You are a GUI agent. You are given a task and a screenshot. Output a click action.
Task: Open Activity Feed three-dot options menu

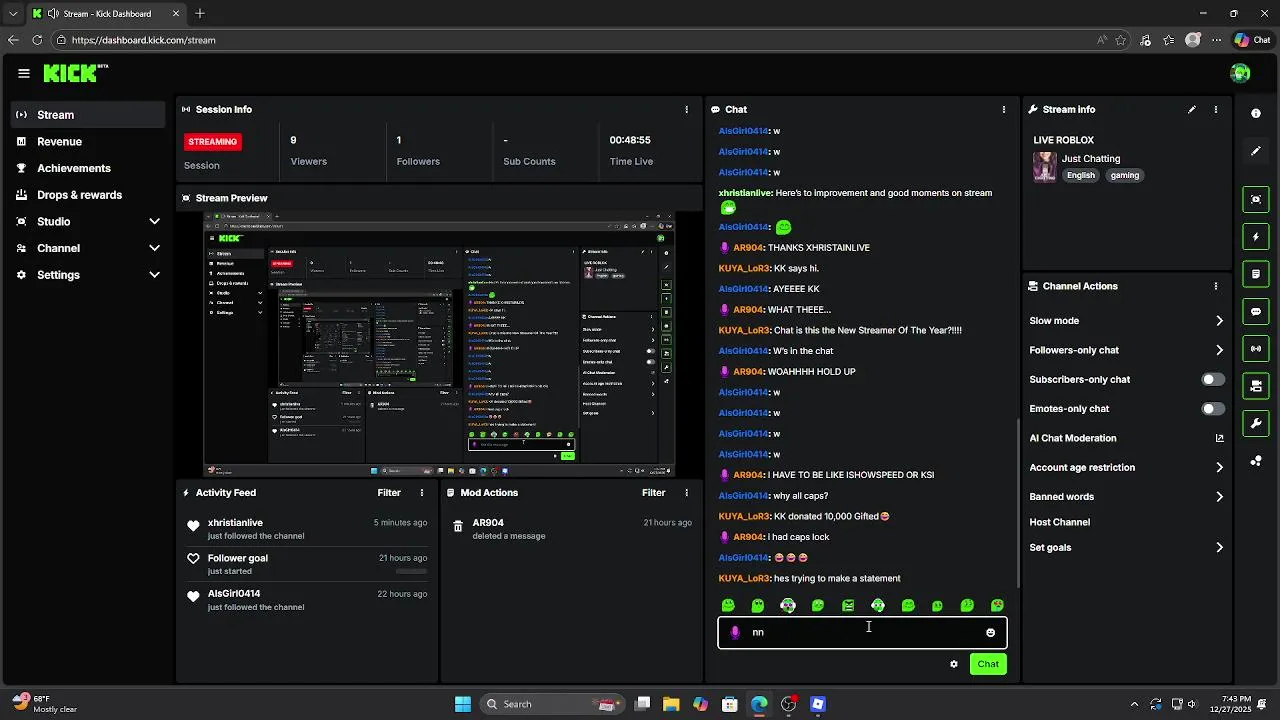click(x=422, y=493)
